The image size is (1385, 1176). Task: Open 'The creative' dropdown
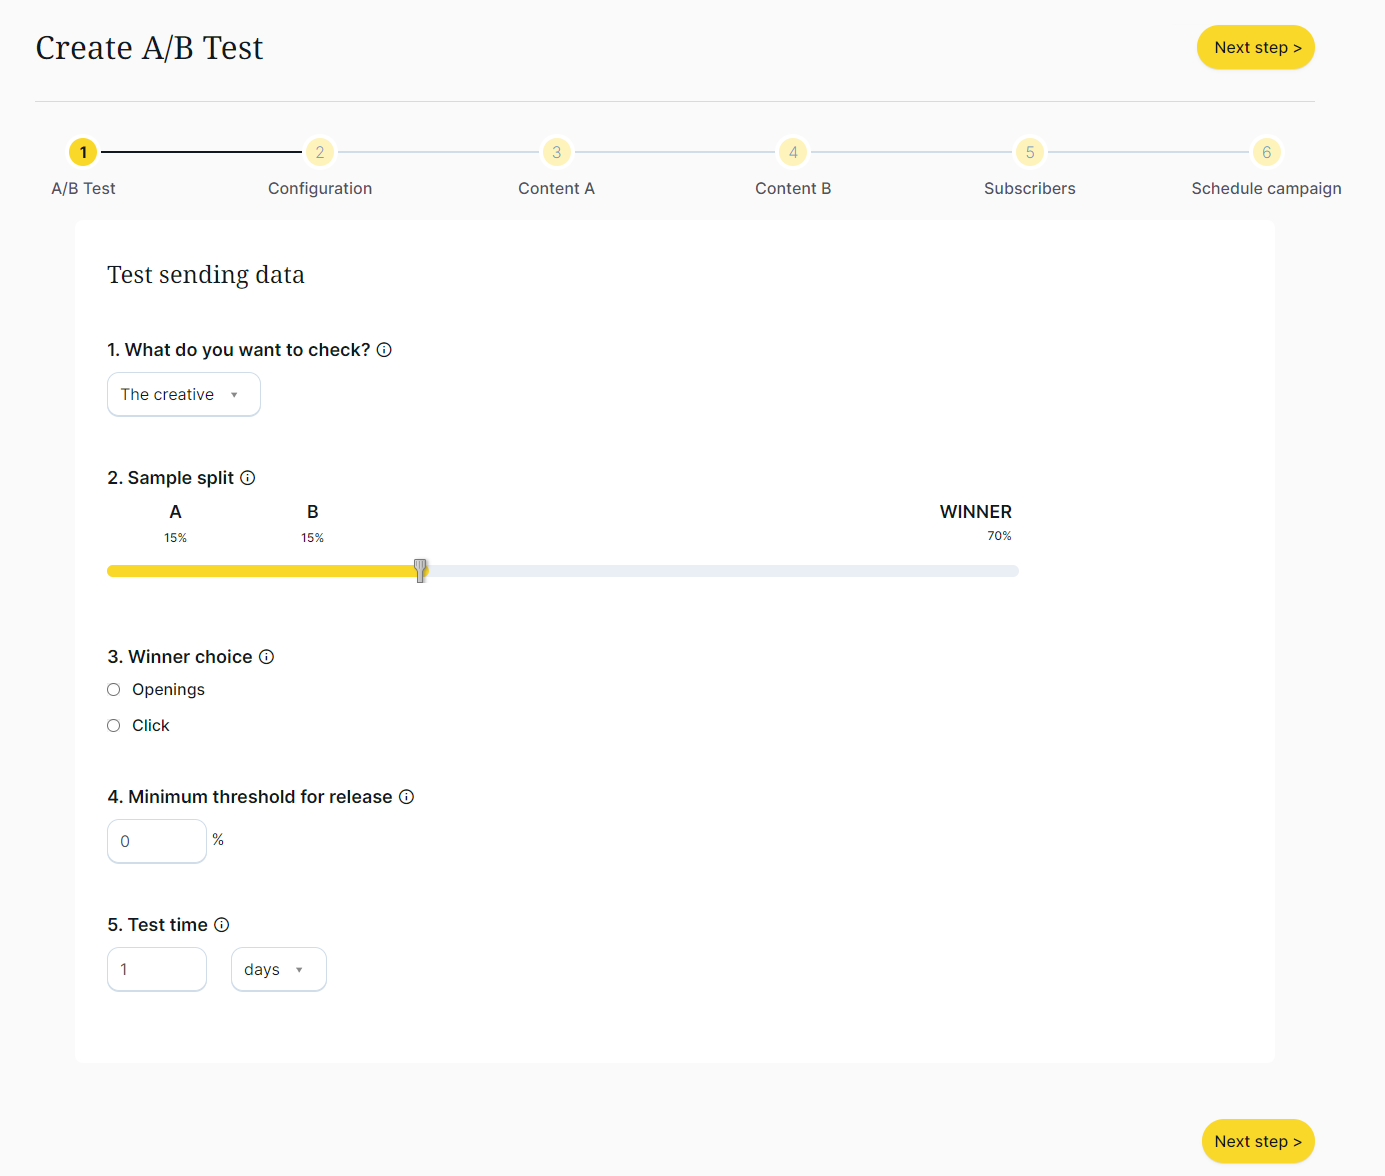click(x=184, y=395)
